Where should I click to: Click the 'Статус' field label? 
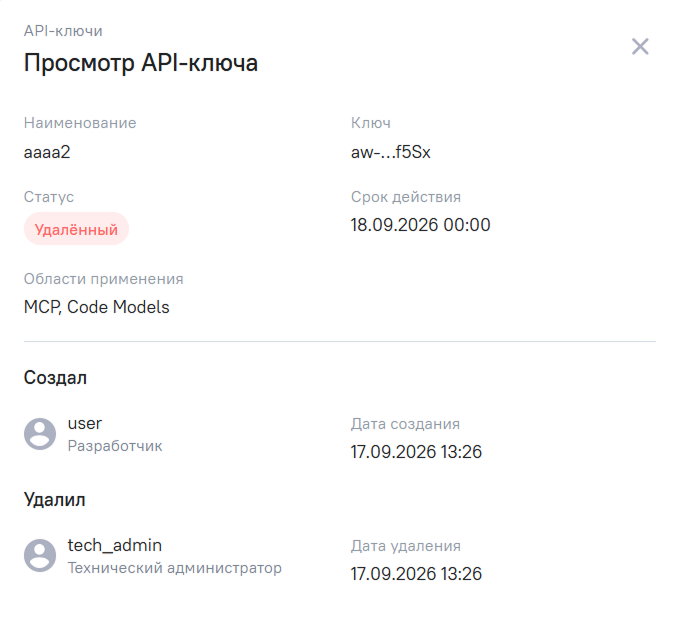point(49,196)
